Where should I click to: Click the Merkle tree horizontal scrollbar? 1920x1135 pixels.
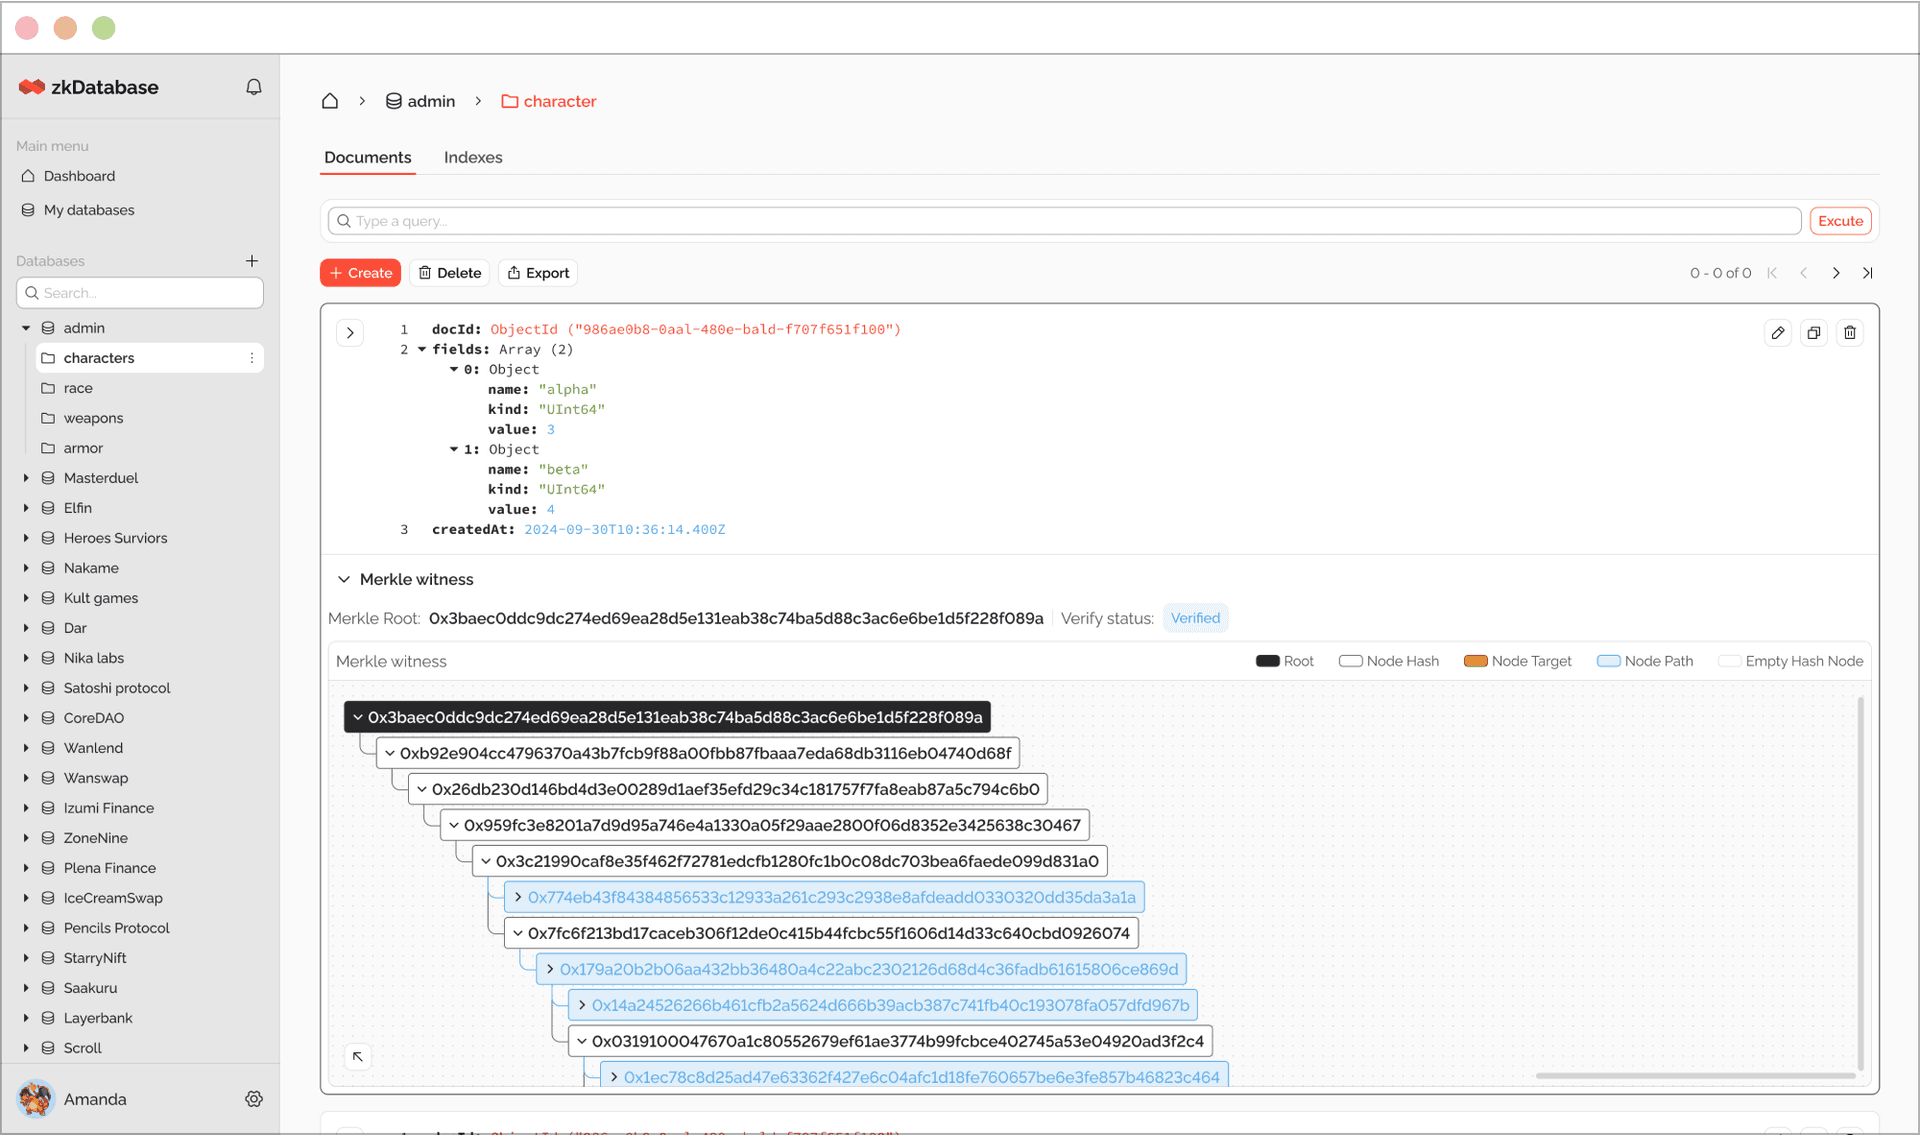coord(1696,1076)
